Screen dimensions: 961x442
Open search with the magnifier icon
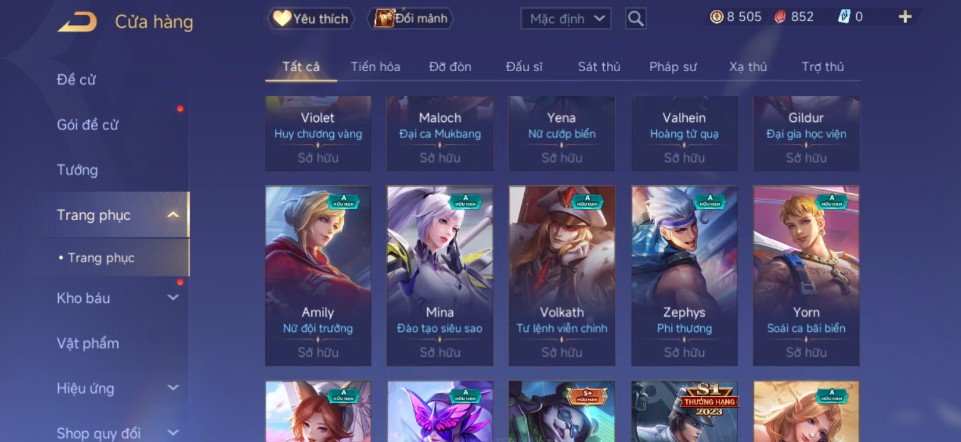point(636,18)
